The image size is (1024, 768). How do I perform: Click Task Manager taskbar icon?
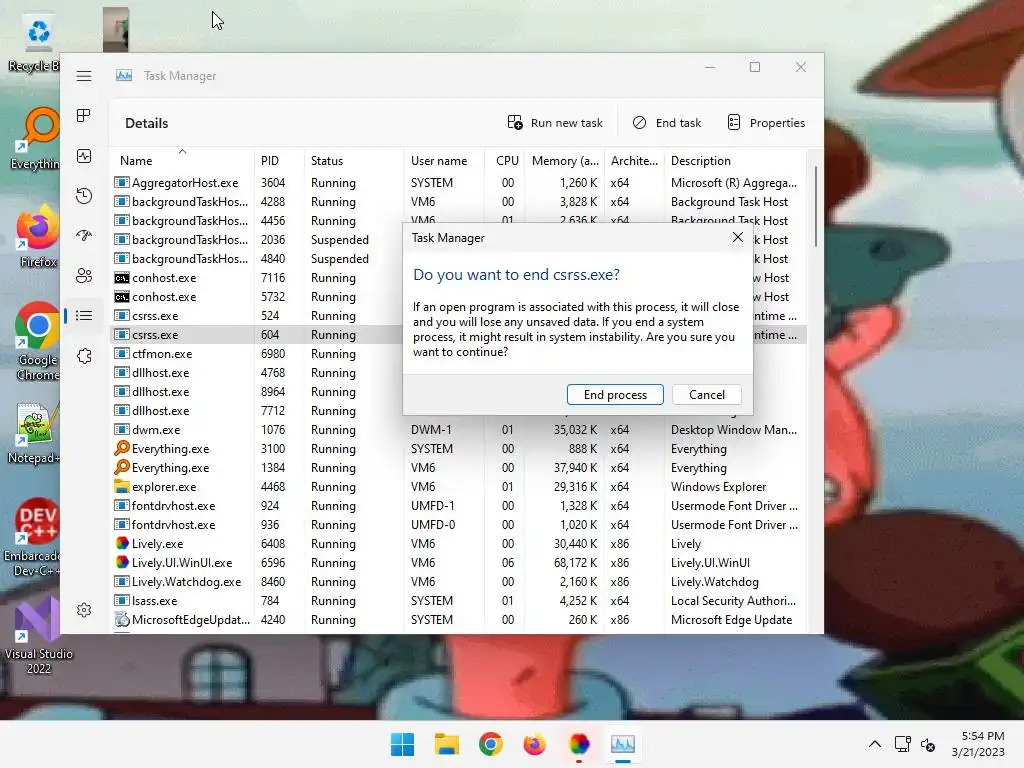622,744
